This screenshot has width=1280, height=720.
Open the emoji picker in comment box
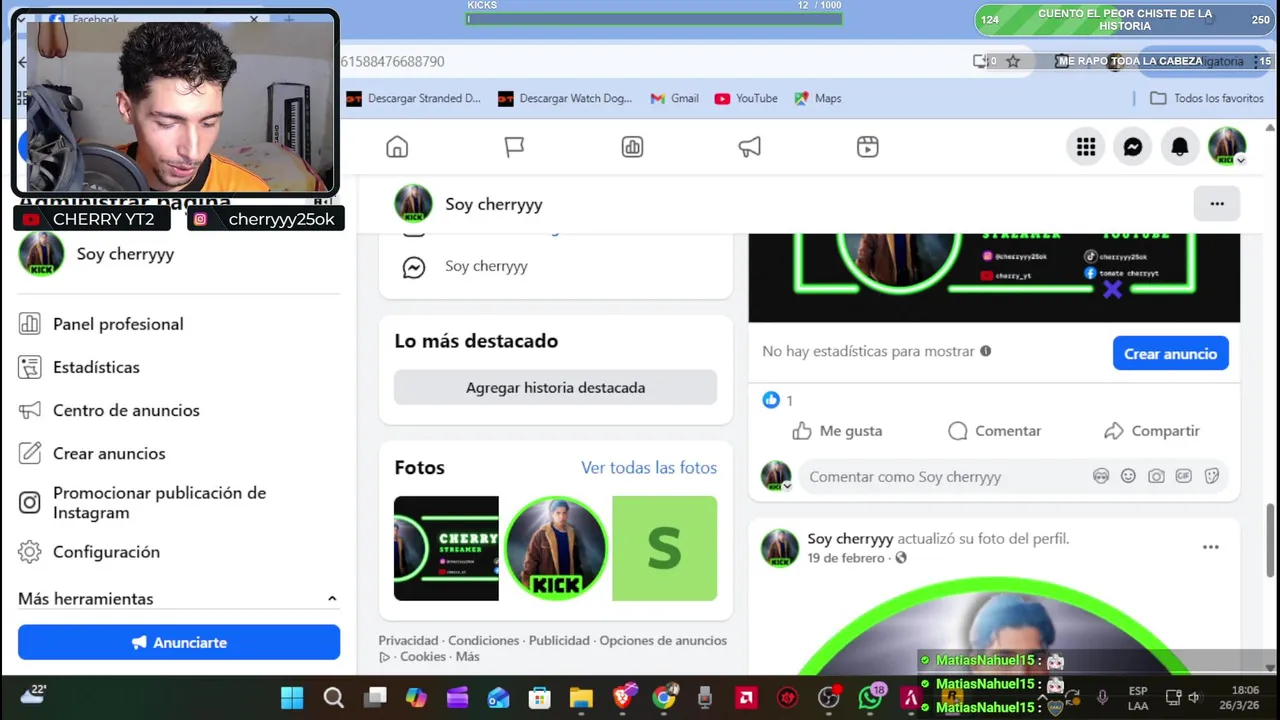click(1128, 476)
